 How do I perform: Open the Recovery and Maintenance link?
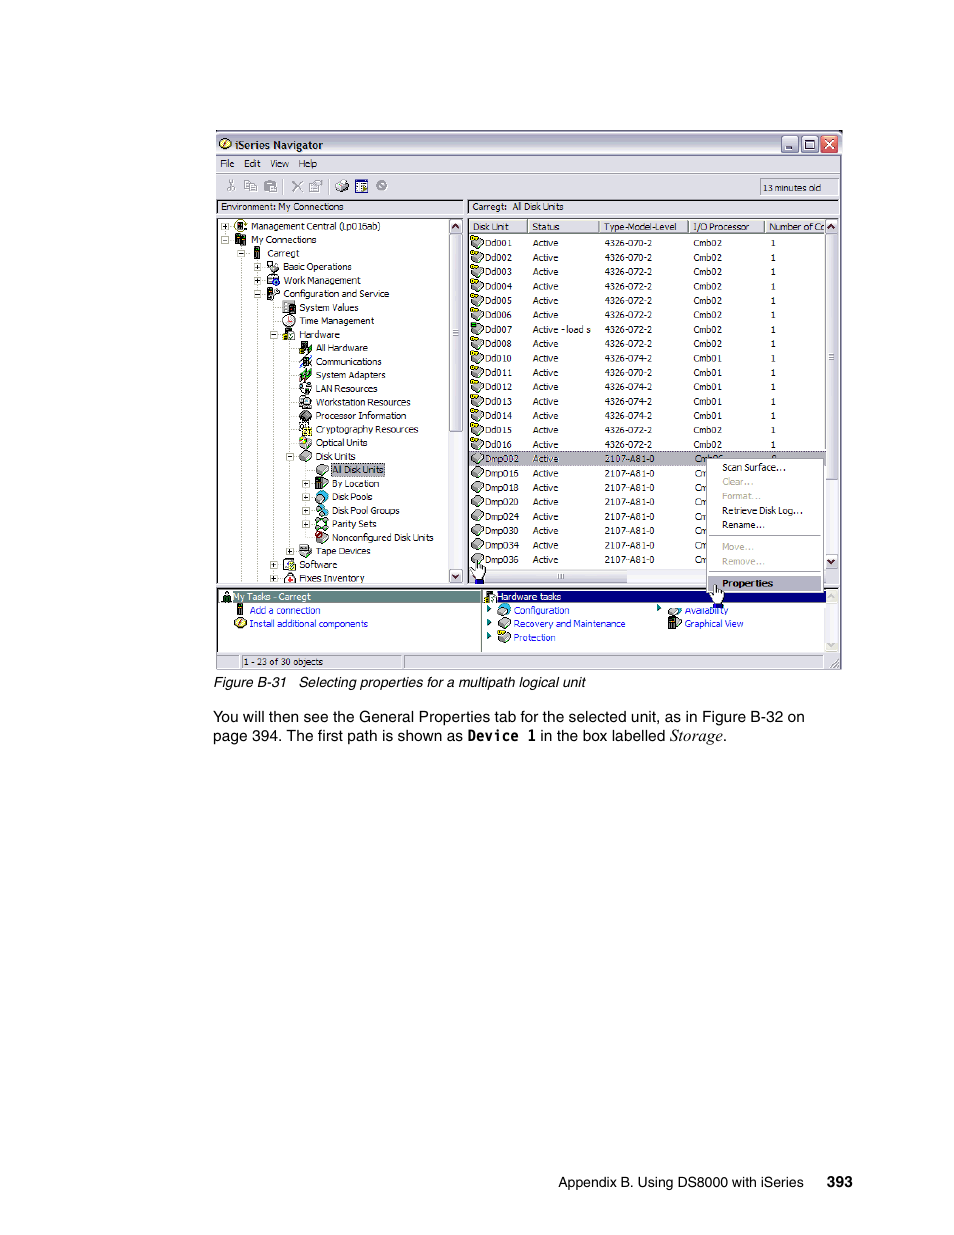click(569, 624)
